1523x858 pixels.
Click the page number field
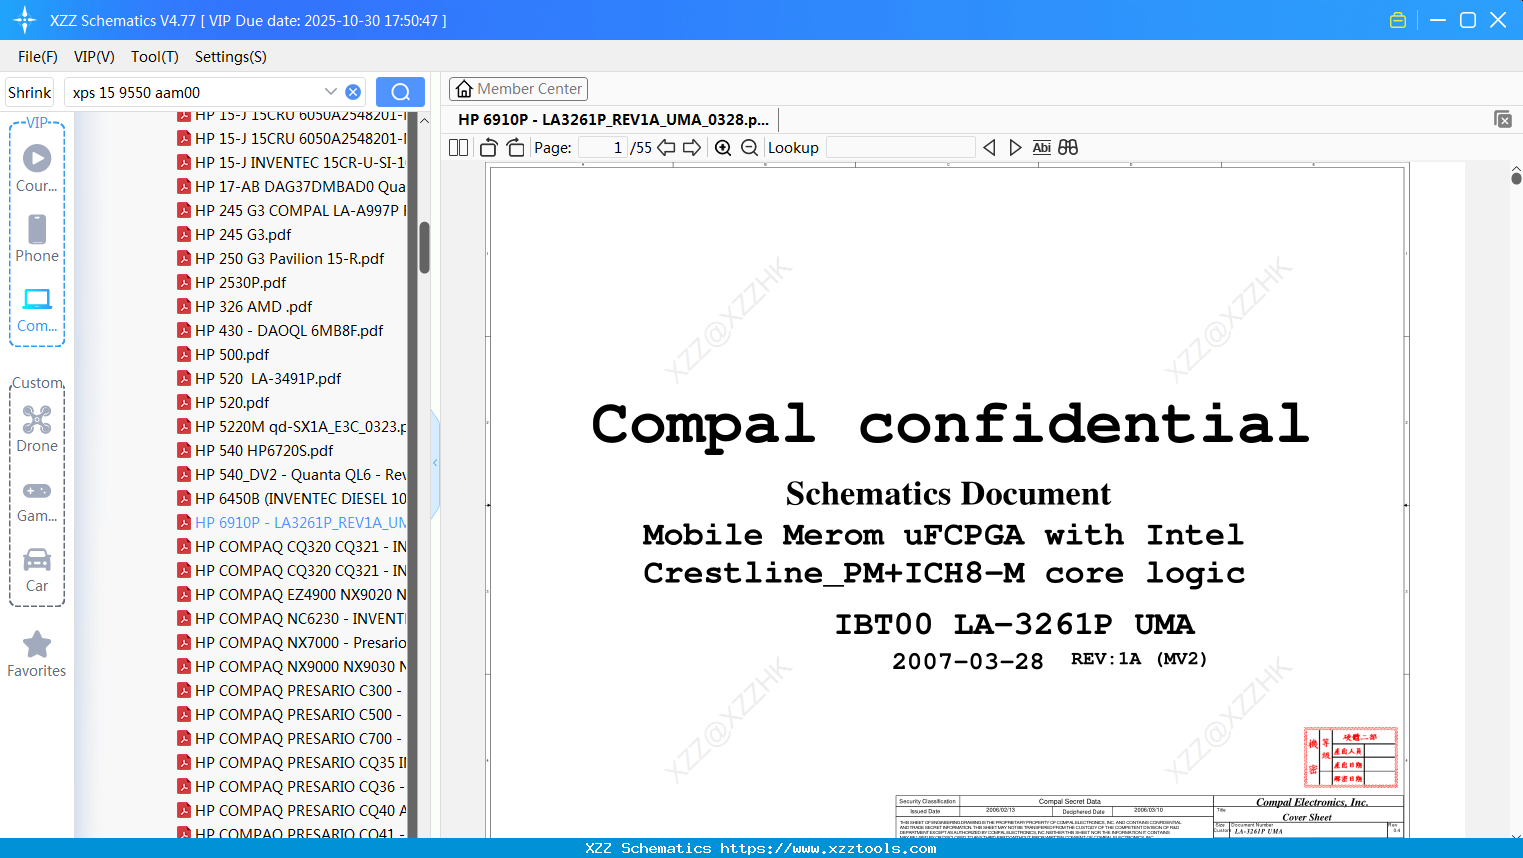pos(603,148)
